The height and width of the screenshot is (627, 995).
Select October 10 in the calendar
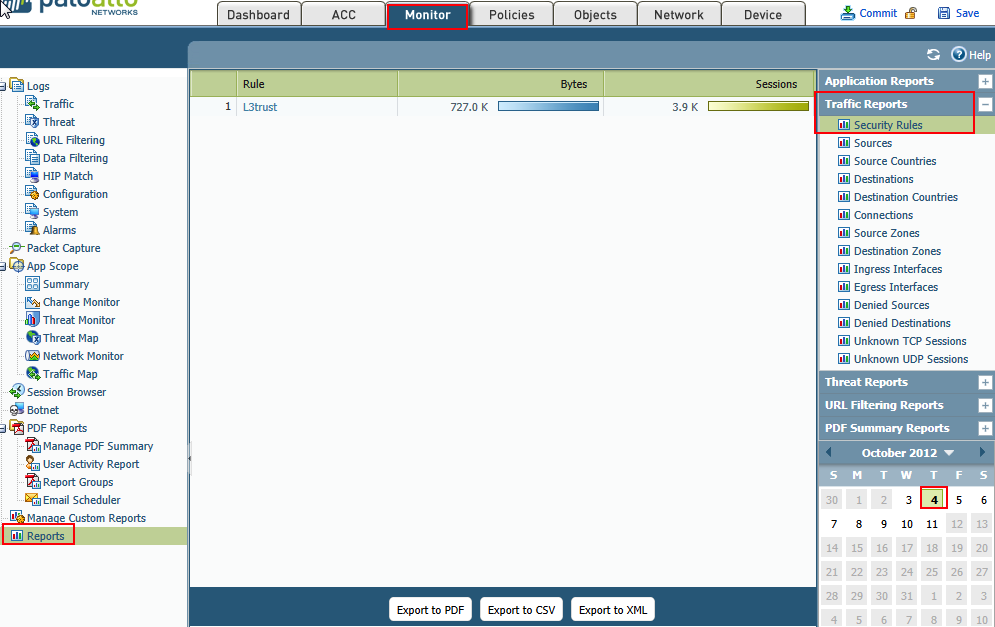click(907, 524)
